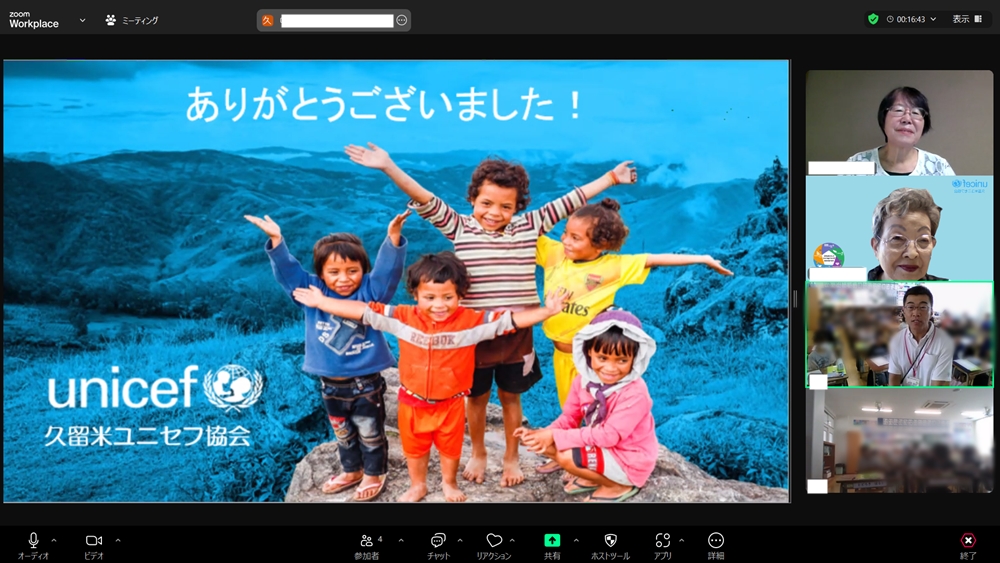This screenshot has width=1000, height=563.
Task: Expand the arrow next to 参加者
Action: pyautogui.click(x=401, y=540)
